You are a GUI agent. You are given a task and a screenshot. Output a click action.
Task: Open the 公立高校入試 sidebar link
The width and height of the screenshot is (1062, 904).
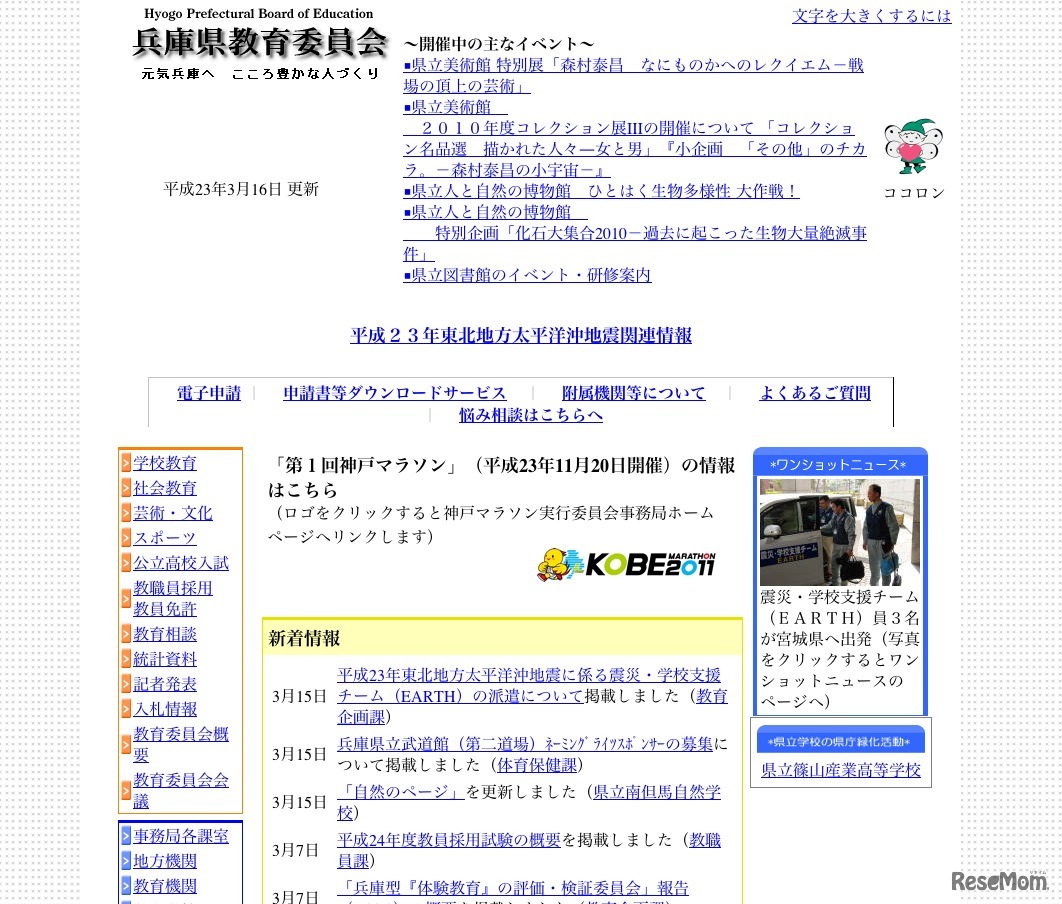(180, 563)
